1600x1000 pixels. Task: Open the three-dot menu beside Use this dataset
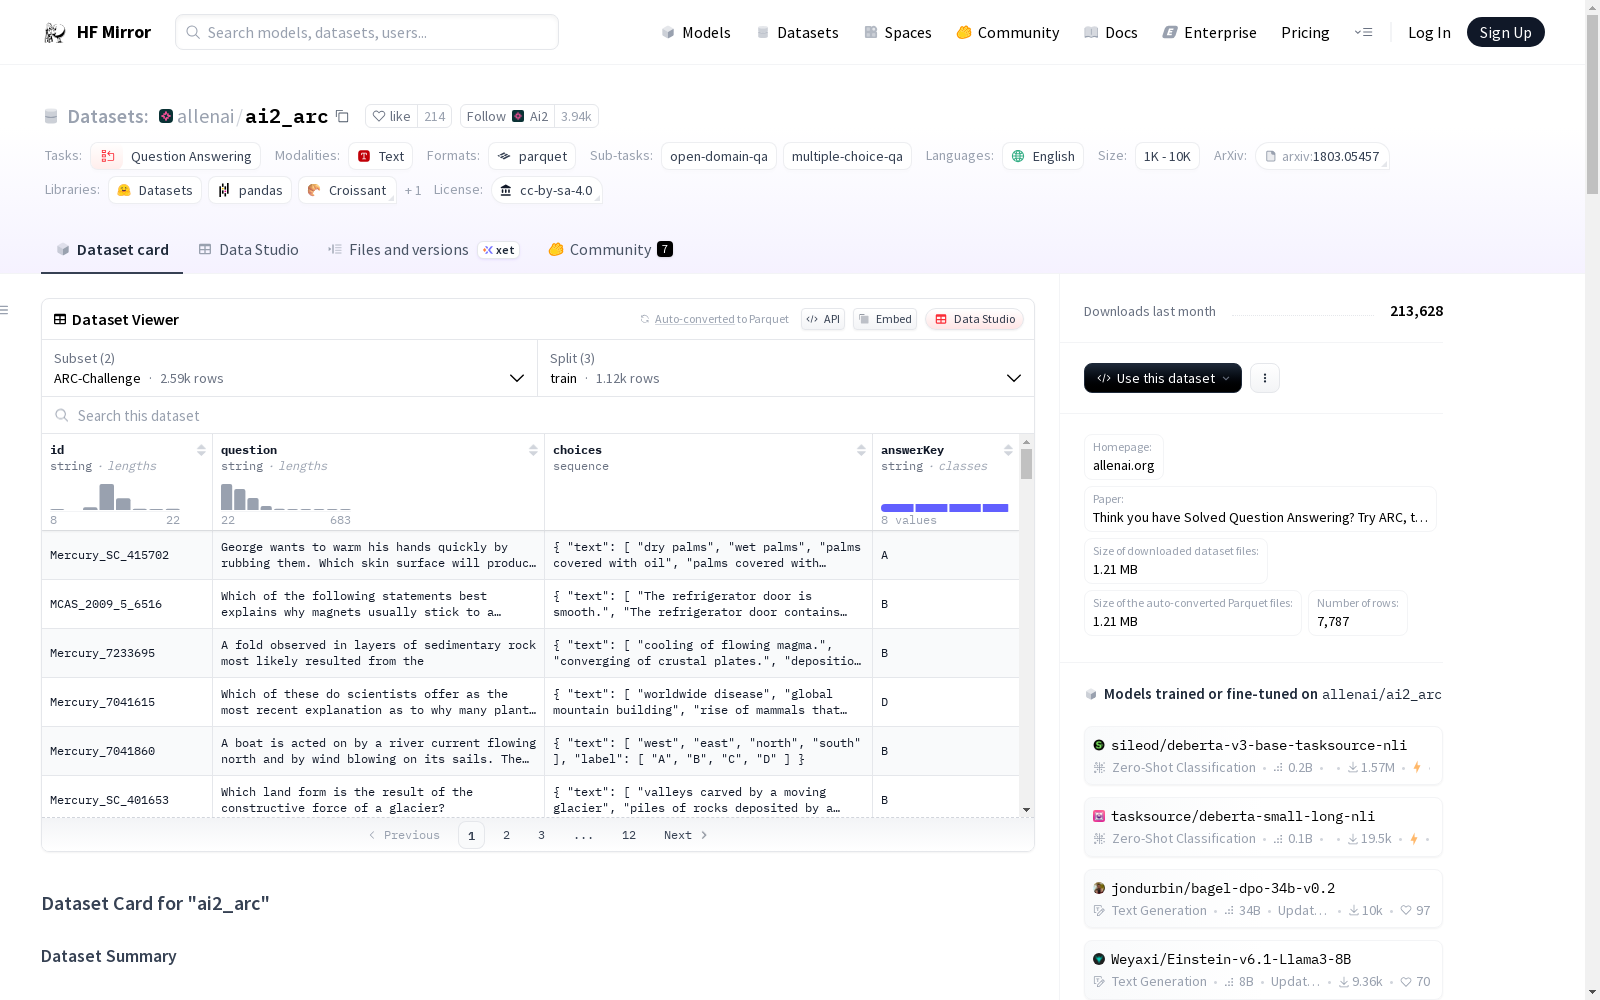(x=1264, y=378)
